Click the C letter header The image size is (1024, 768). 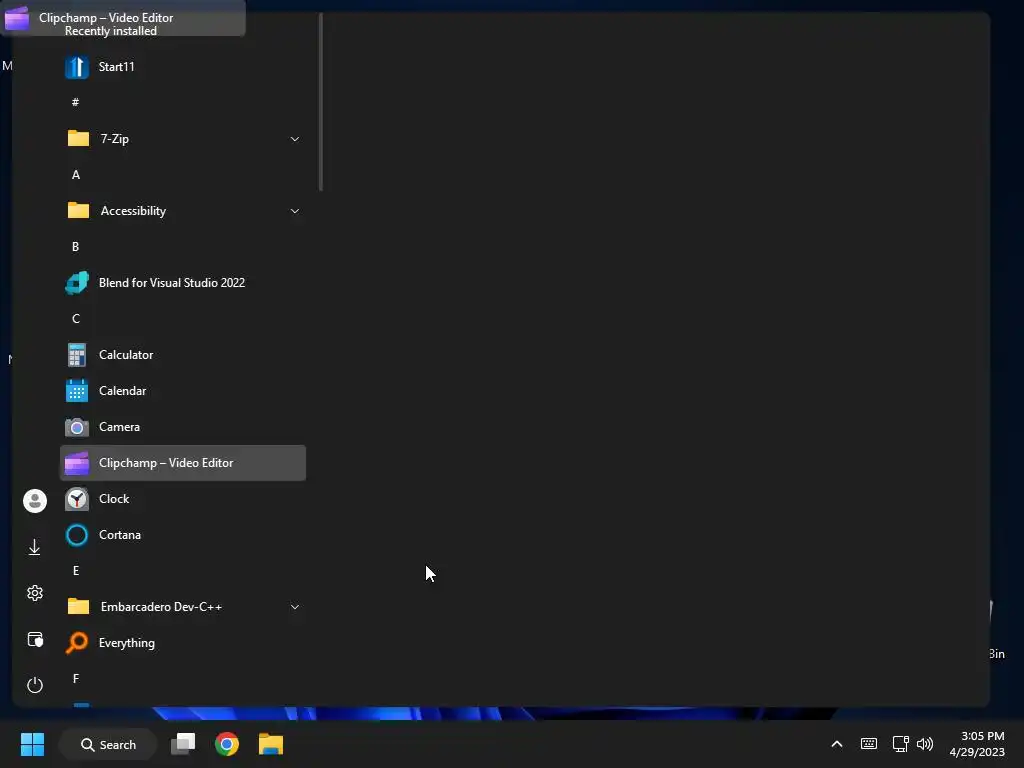coord(76,319)
